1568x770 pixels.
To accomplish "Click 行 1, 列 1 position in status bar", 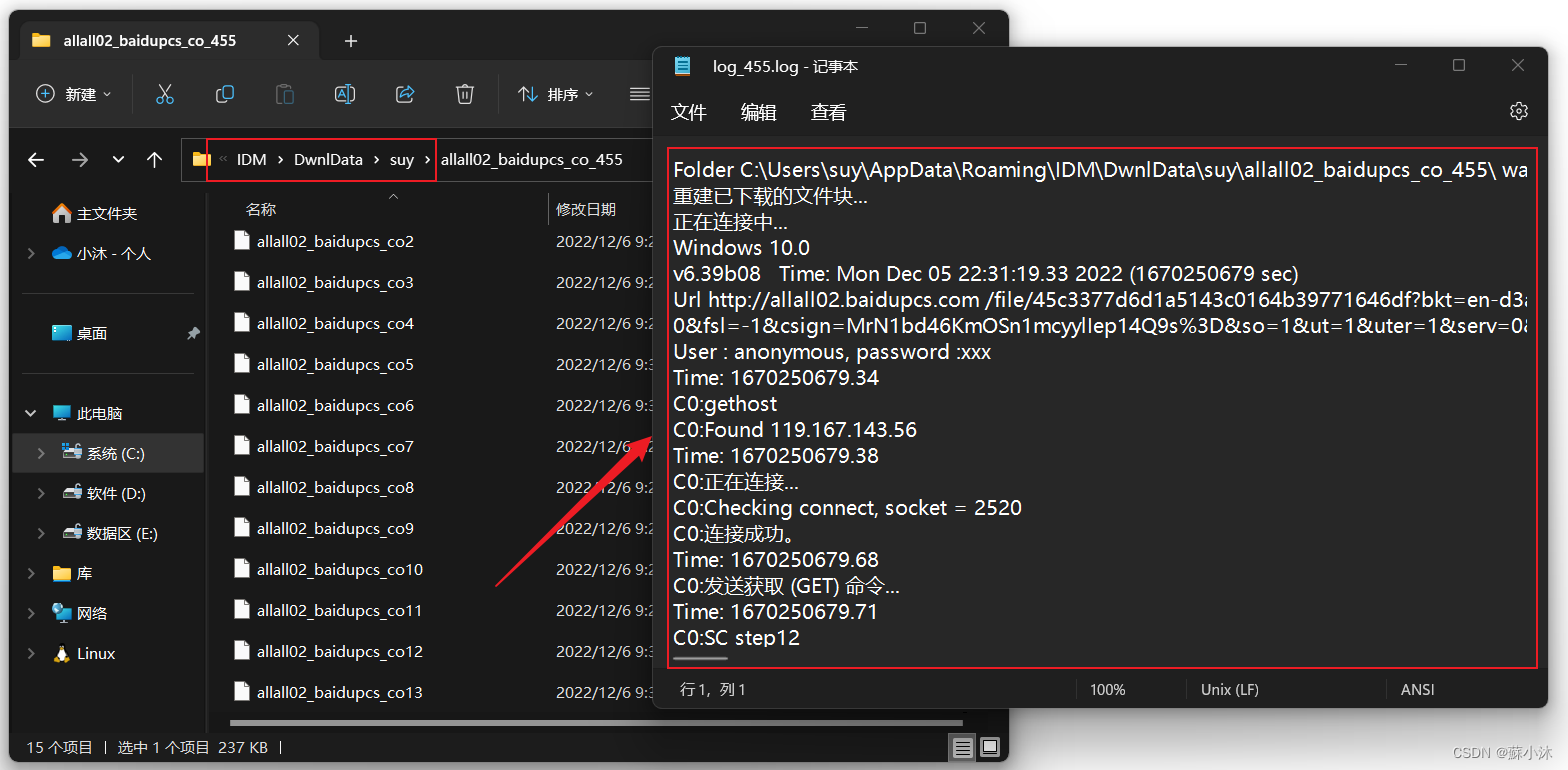I will (713, 690).
